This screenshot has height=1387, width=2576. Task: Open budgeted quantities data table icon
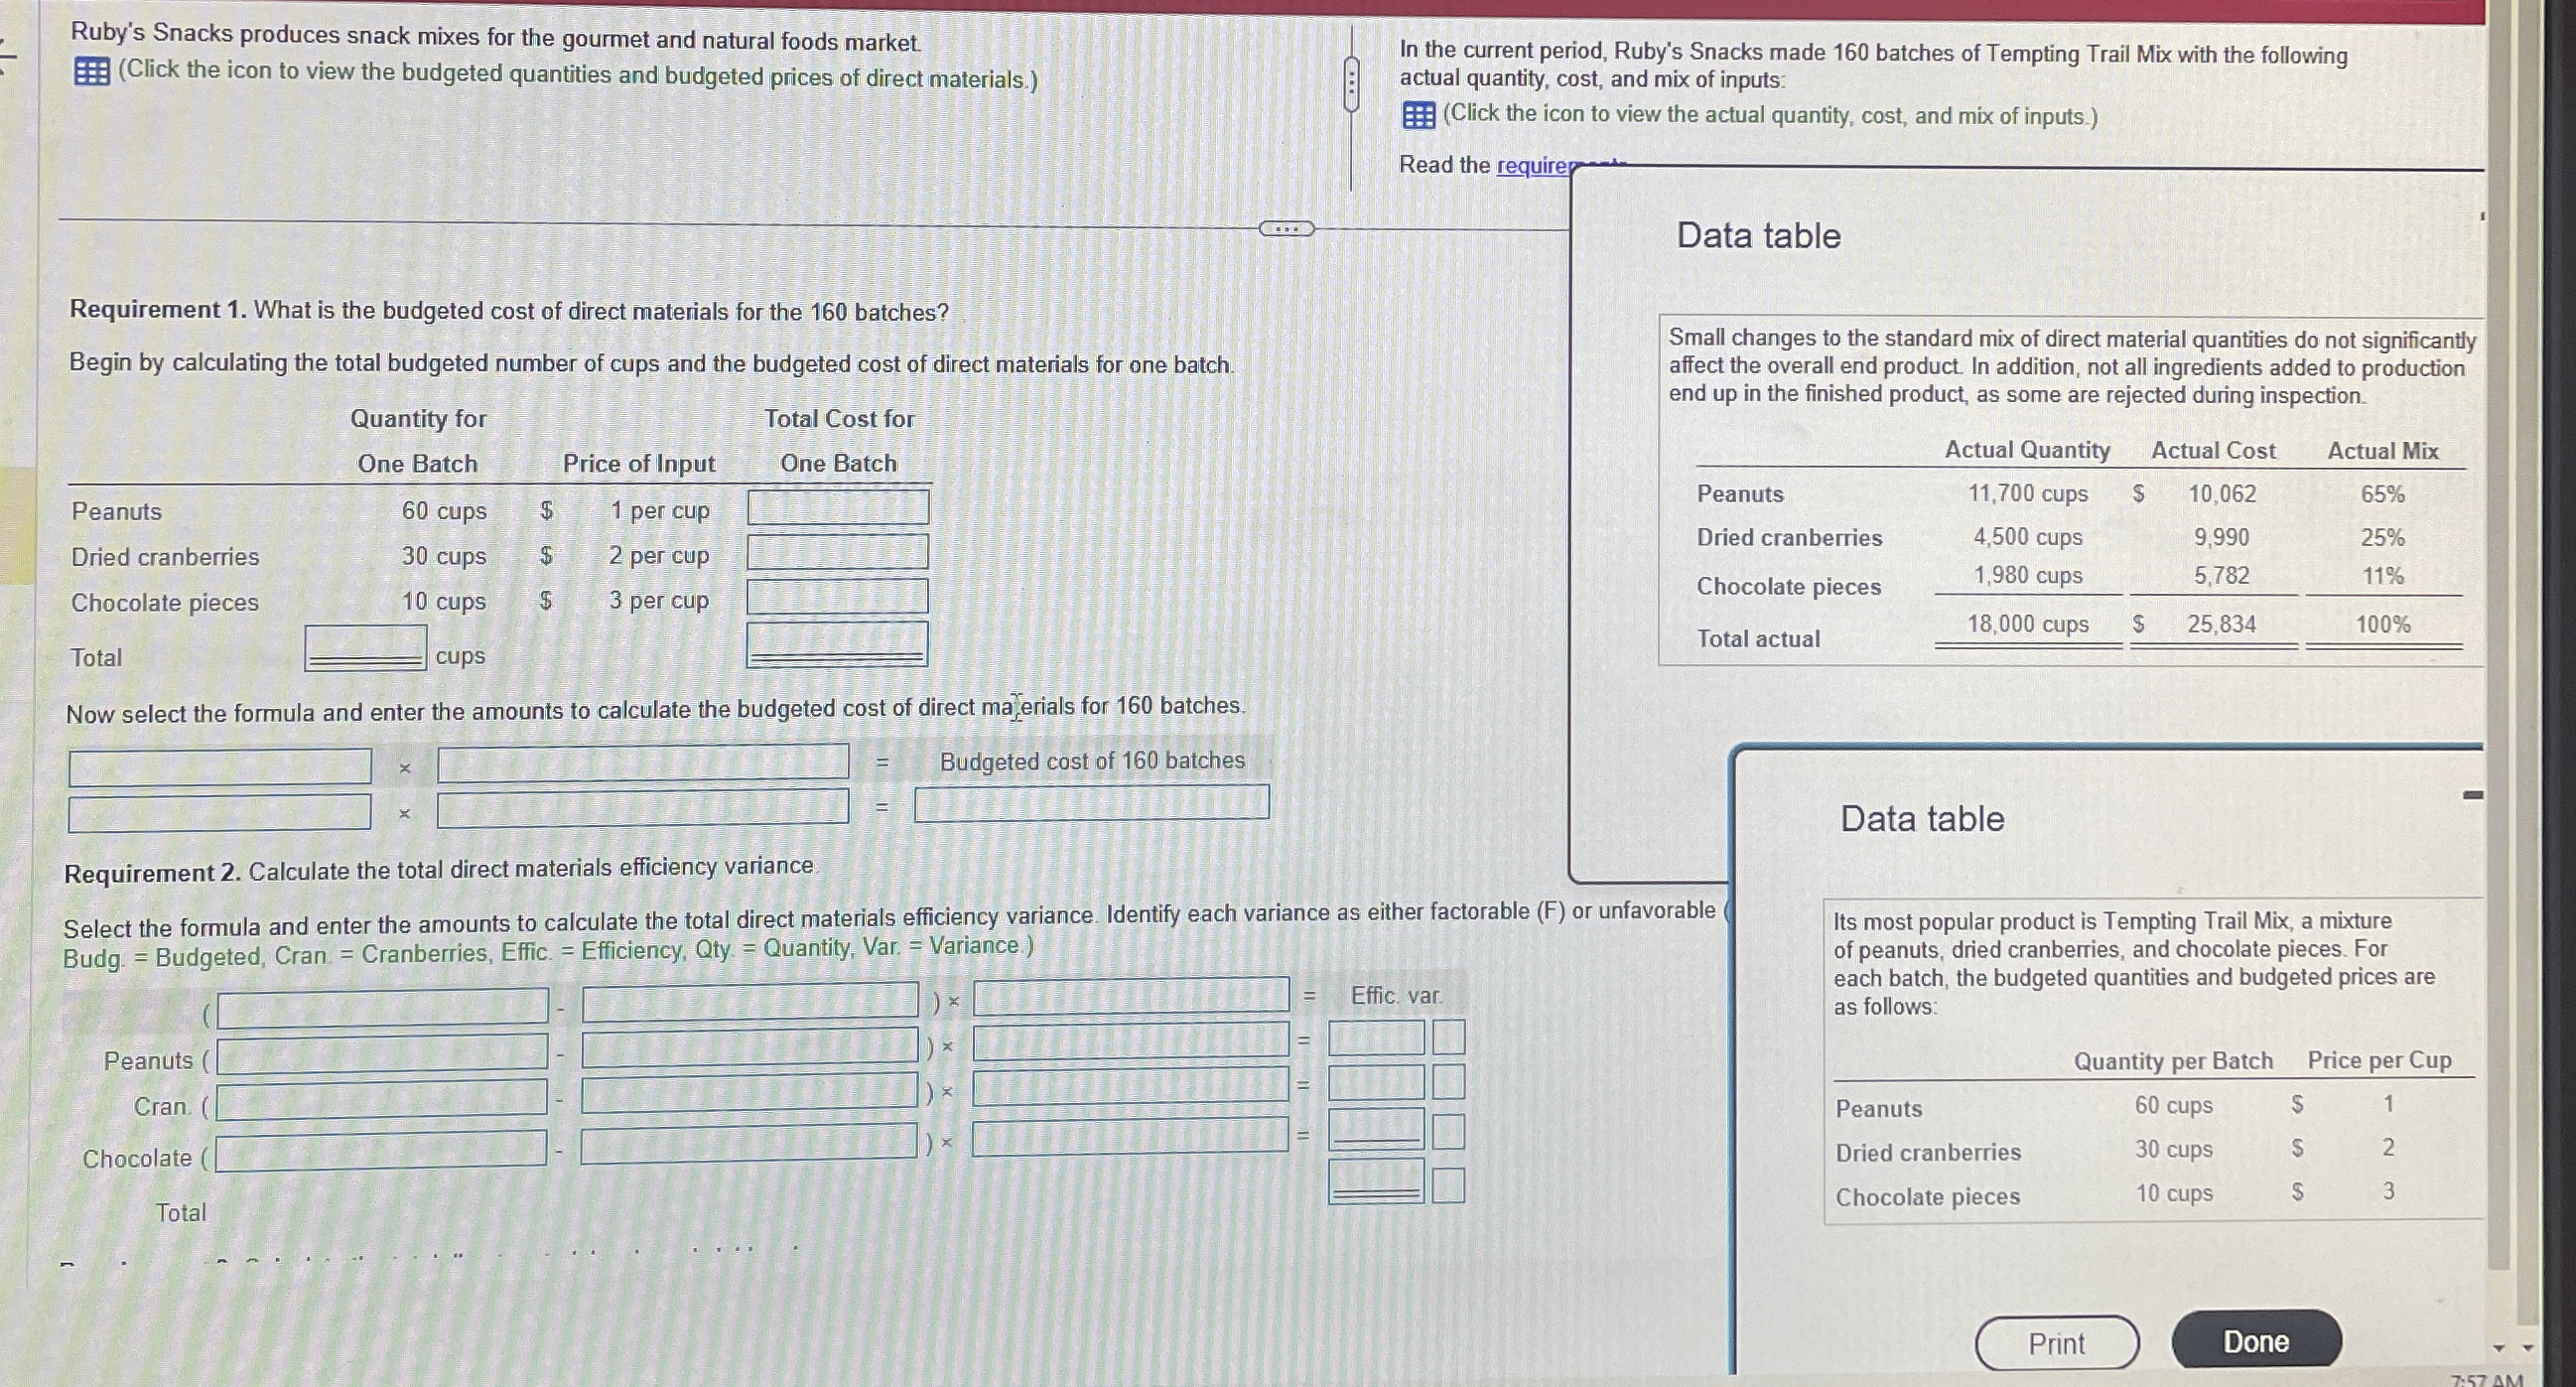92,72
